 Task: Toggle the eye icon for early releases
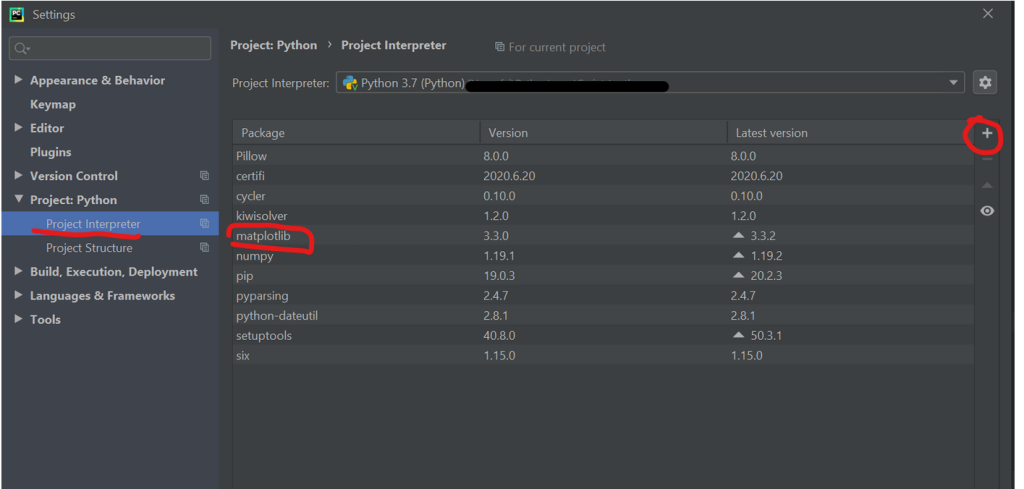(x=987, y=211)
